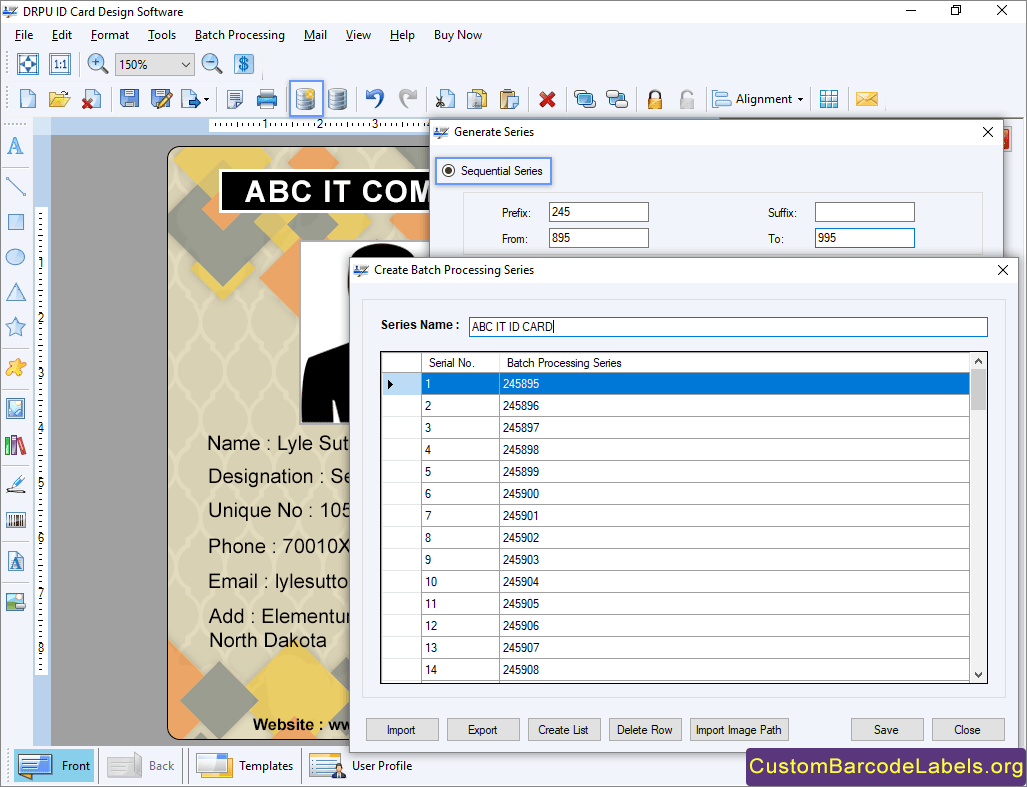The image size is (1027, 787).
Task: Close the Generate Series dialog
Action: [x=988, y=132]
